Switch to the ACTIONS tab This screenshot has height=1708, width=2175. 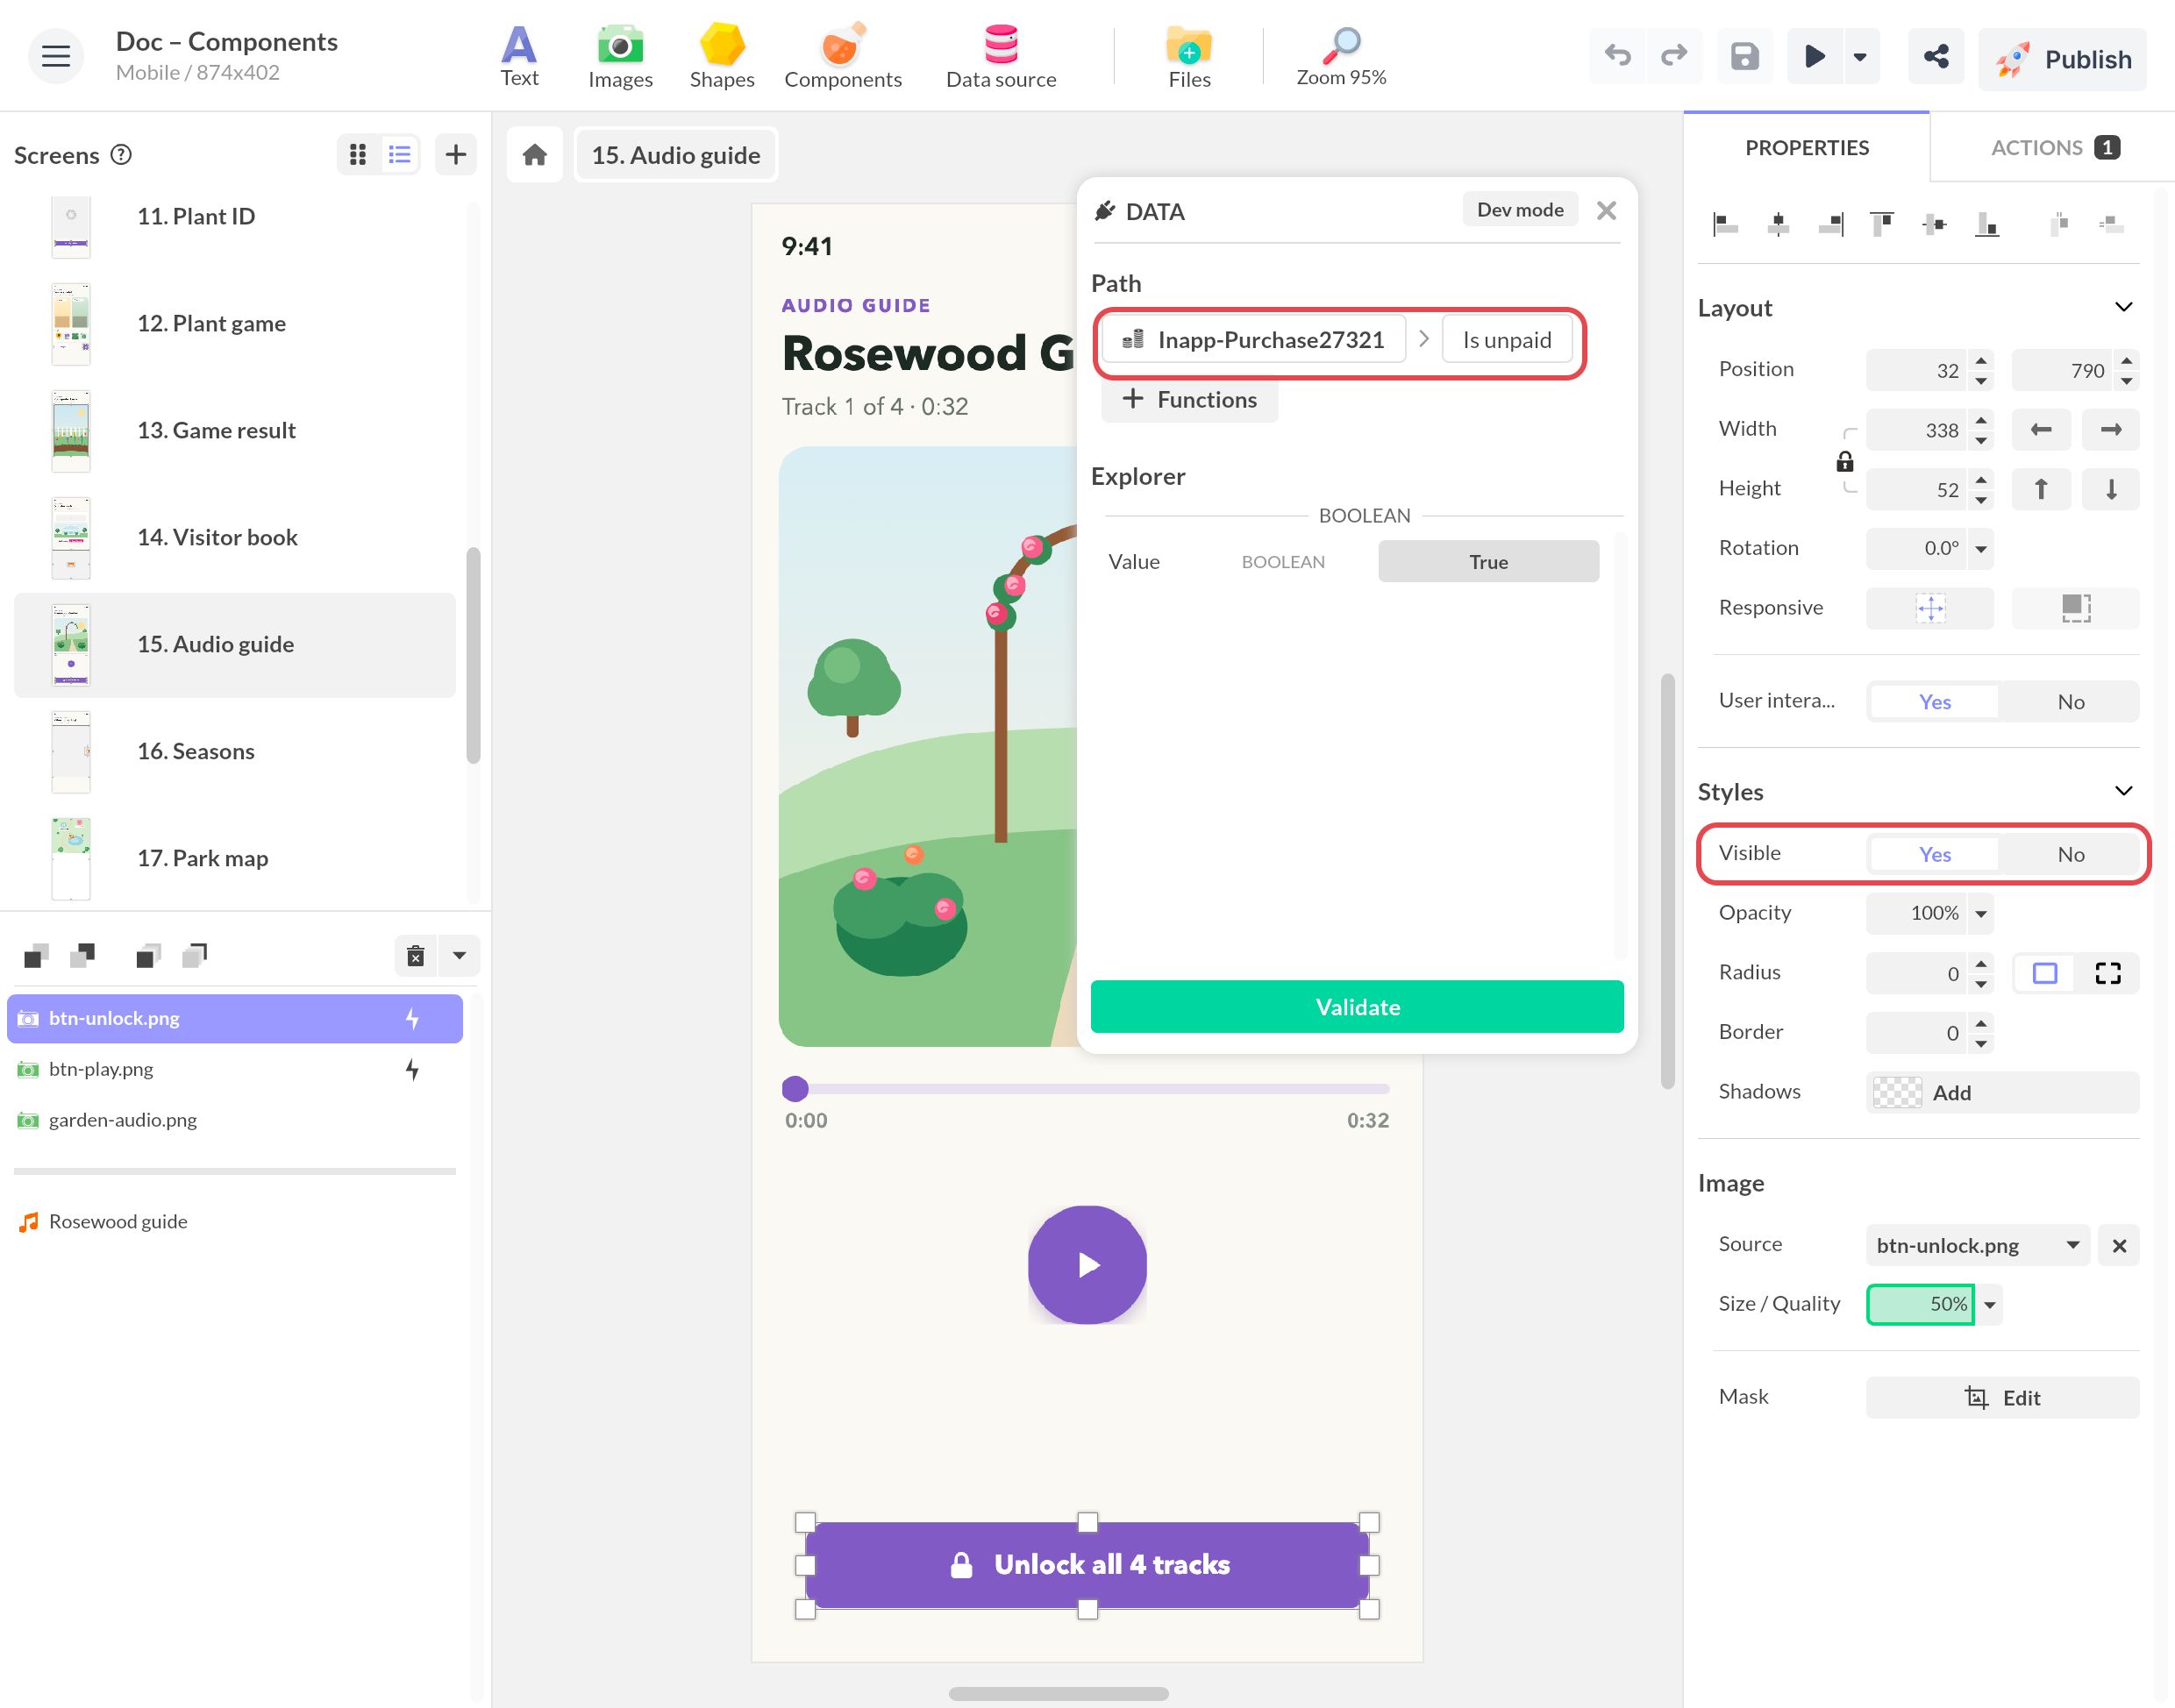click(x=2053, y=147)
